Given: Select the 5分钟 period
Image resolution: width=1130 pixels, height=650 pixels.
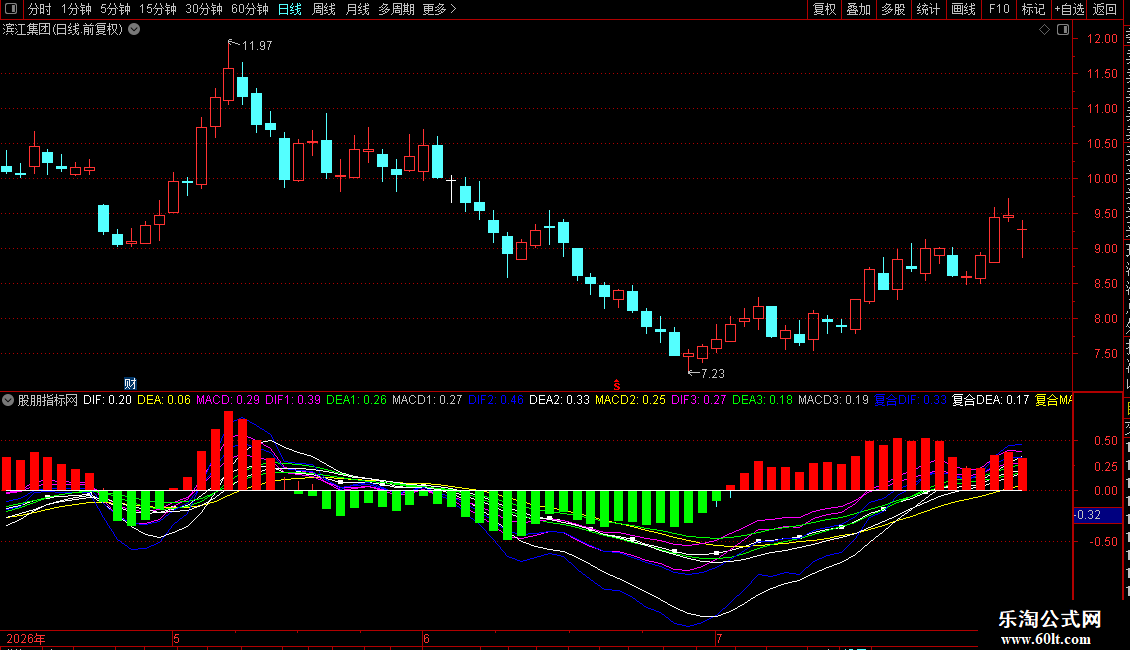Looking at the screenshot, I should coord(115,9).
